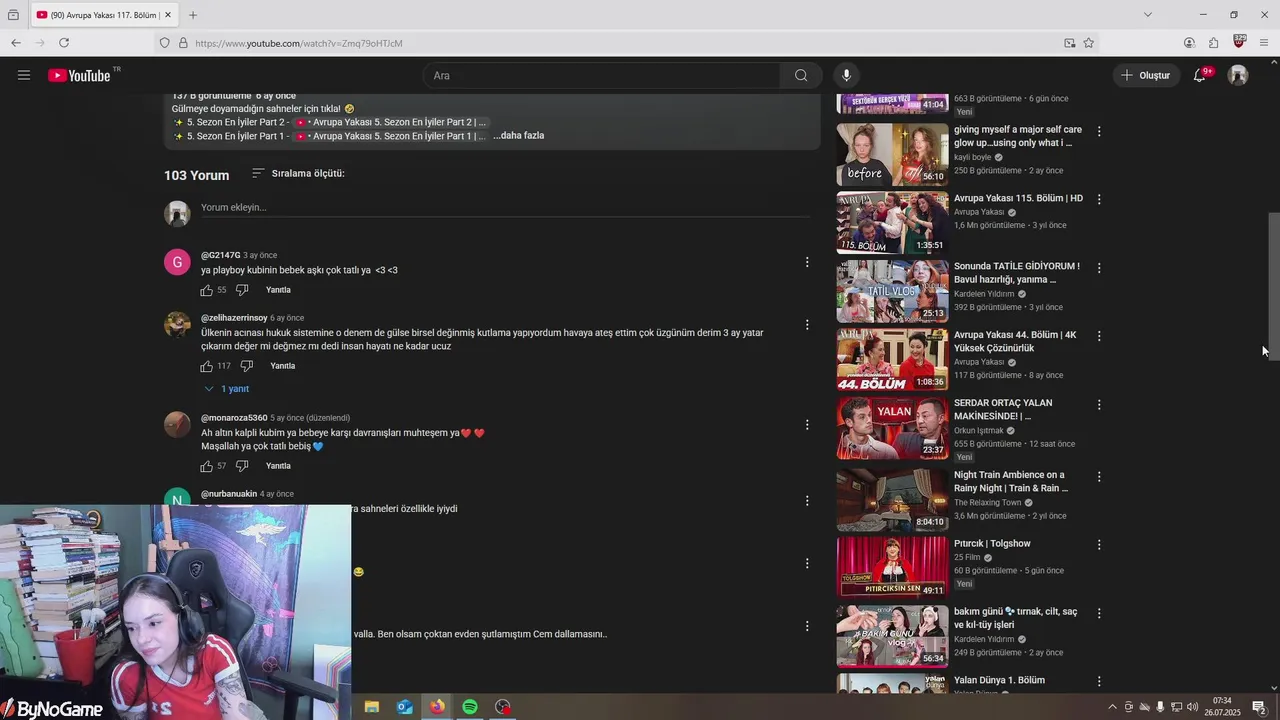Reply to @monaroza5360 with Yanıtla
The width and height of the screenshot is (1280, 720).
[278, 466]
